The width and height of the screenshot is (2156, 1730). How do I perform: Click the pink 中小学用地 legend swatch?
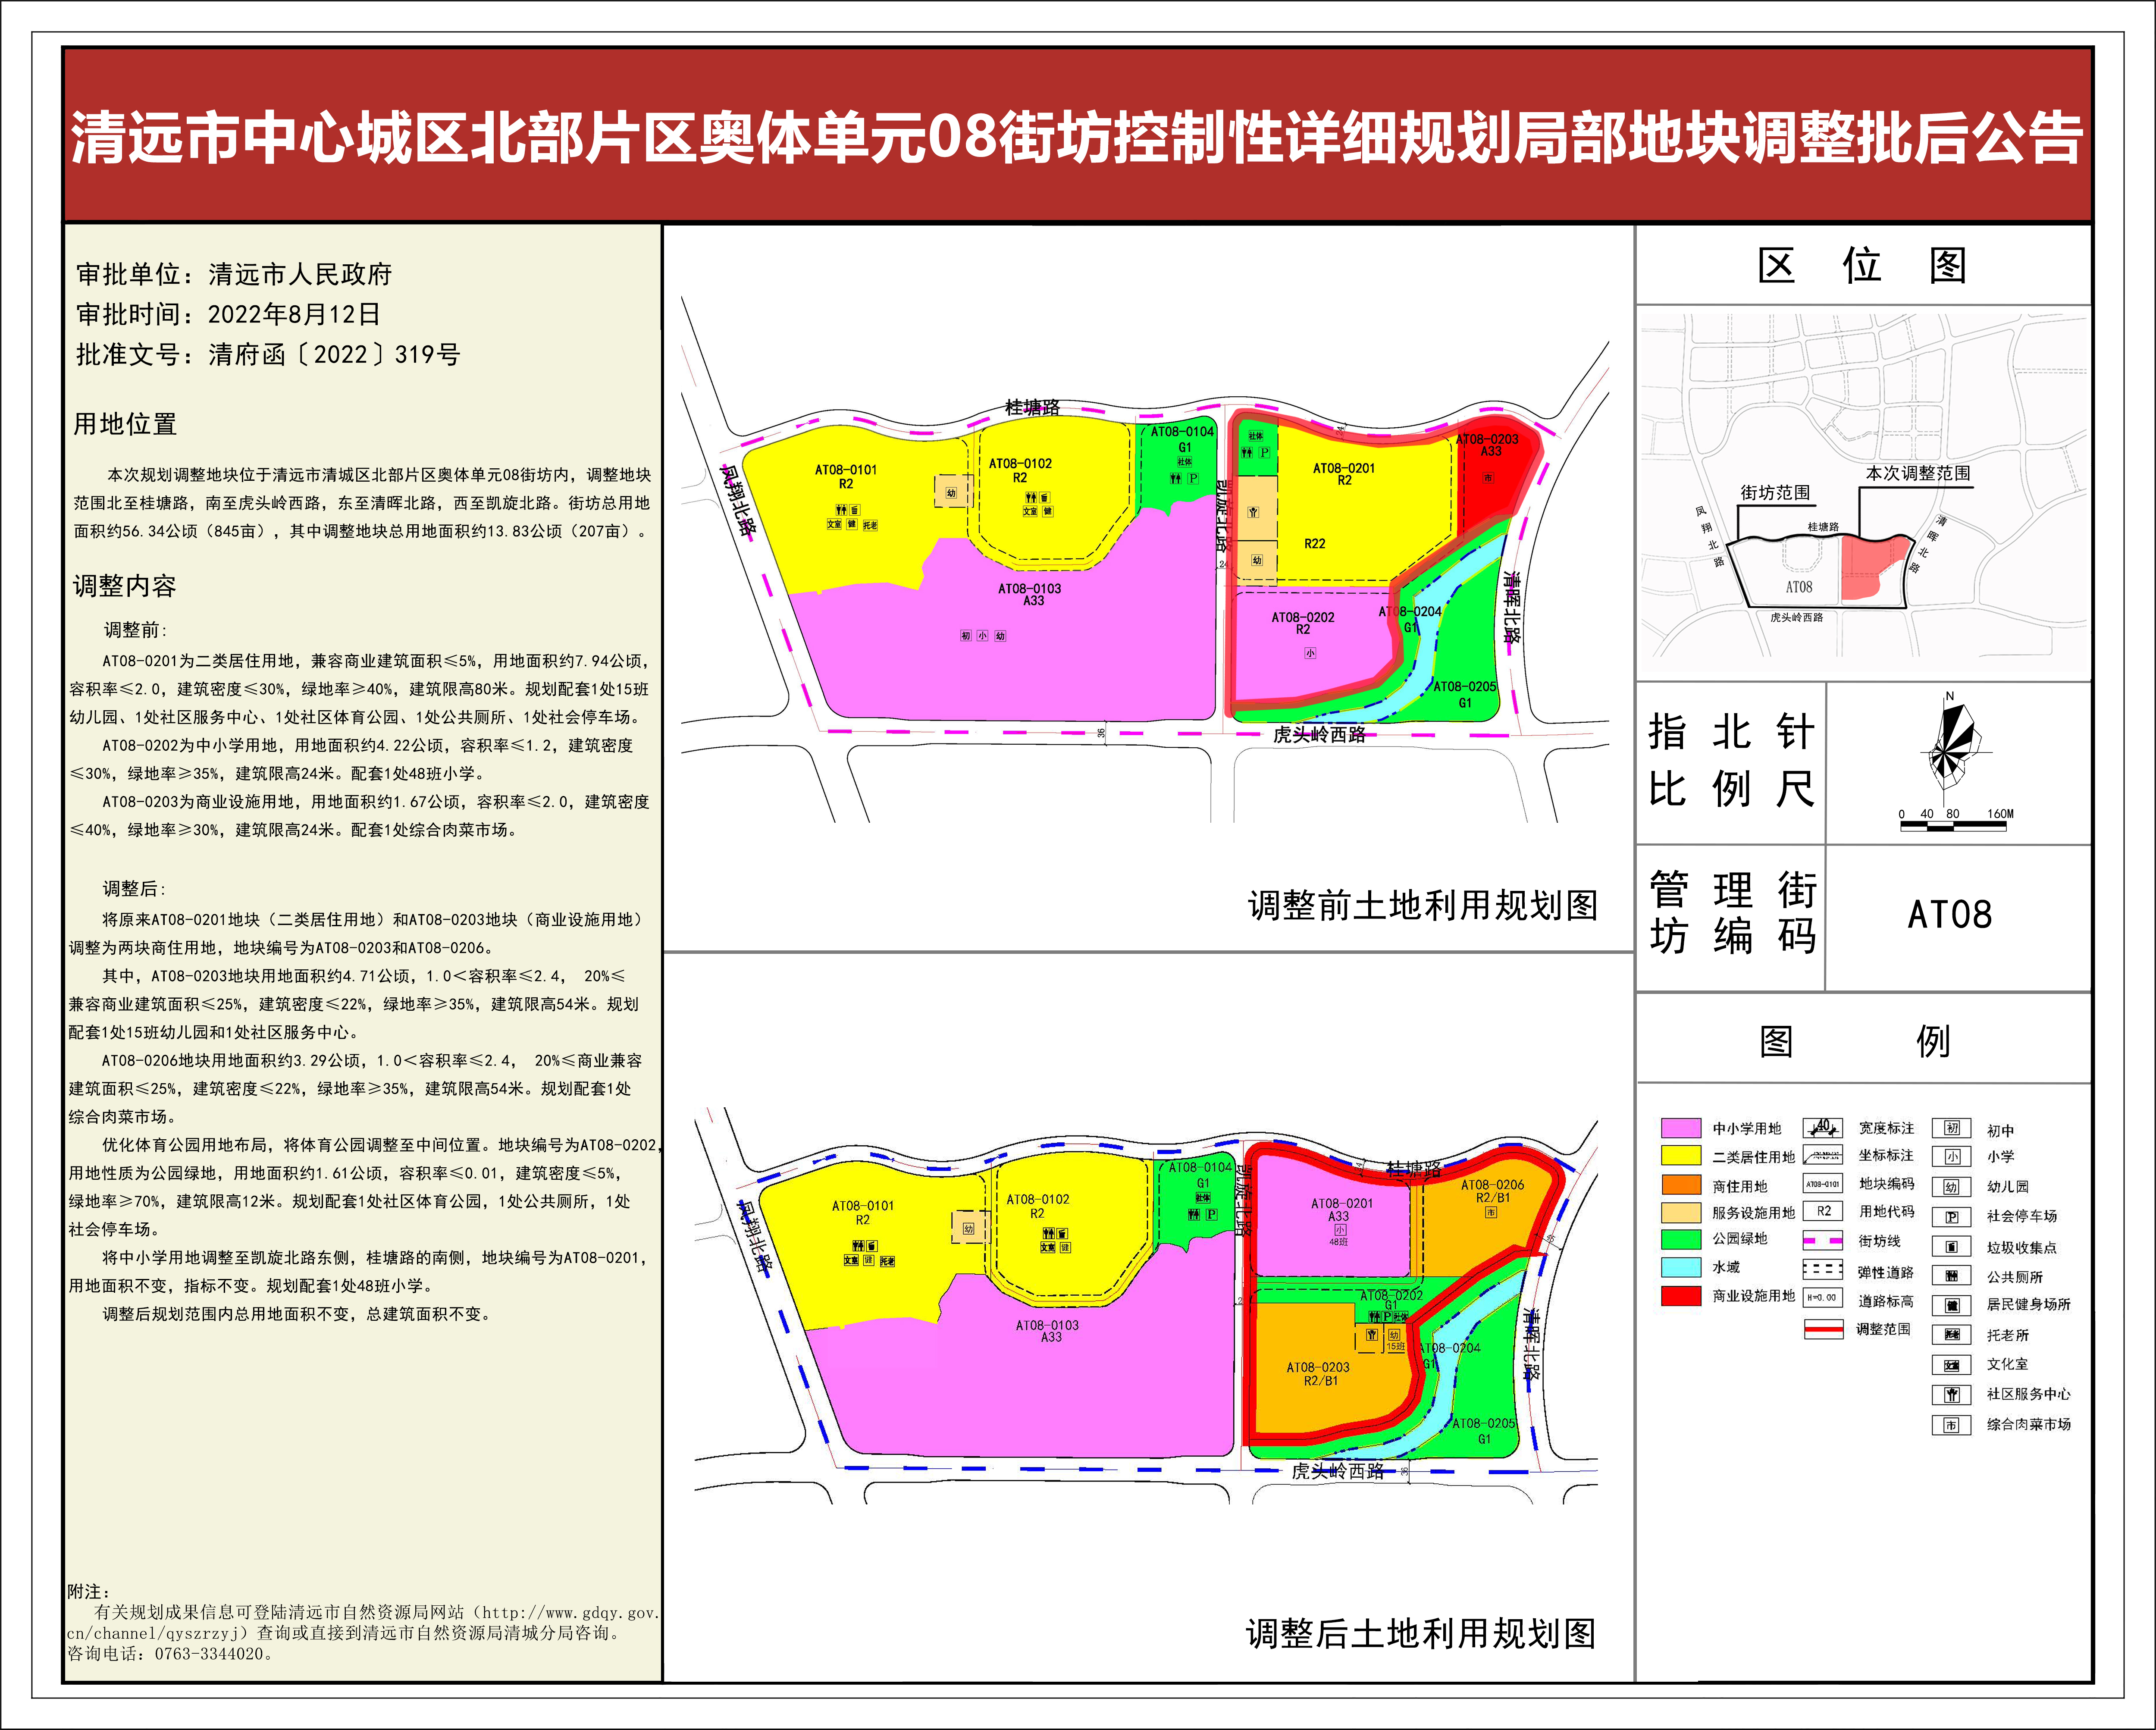pyautogui.click(x=1681, y=1128)
